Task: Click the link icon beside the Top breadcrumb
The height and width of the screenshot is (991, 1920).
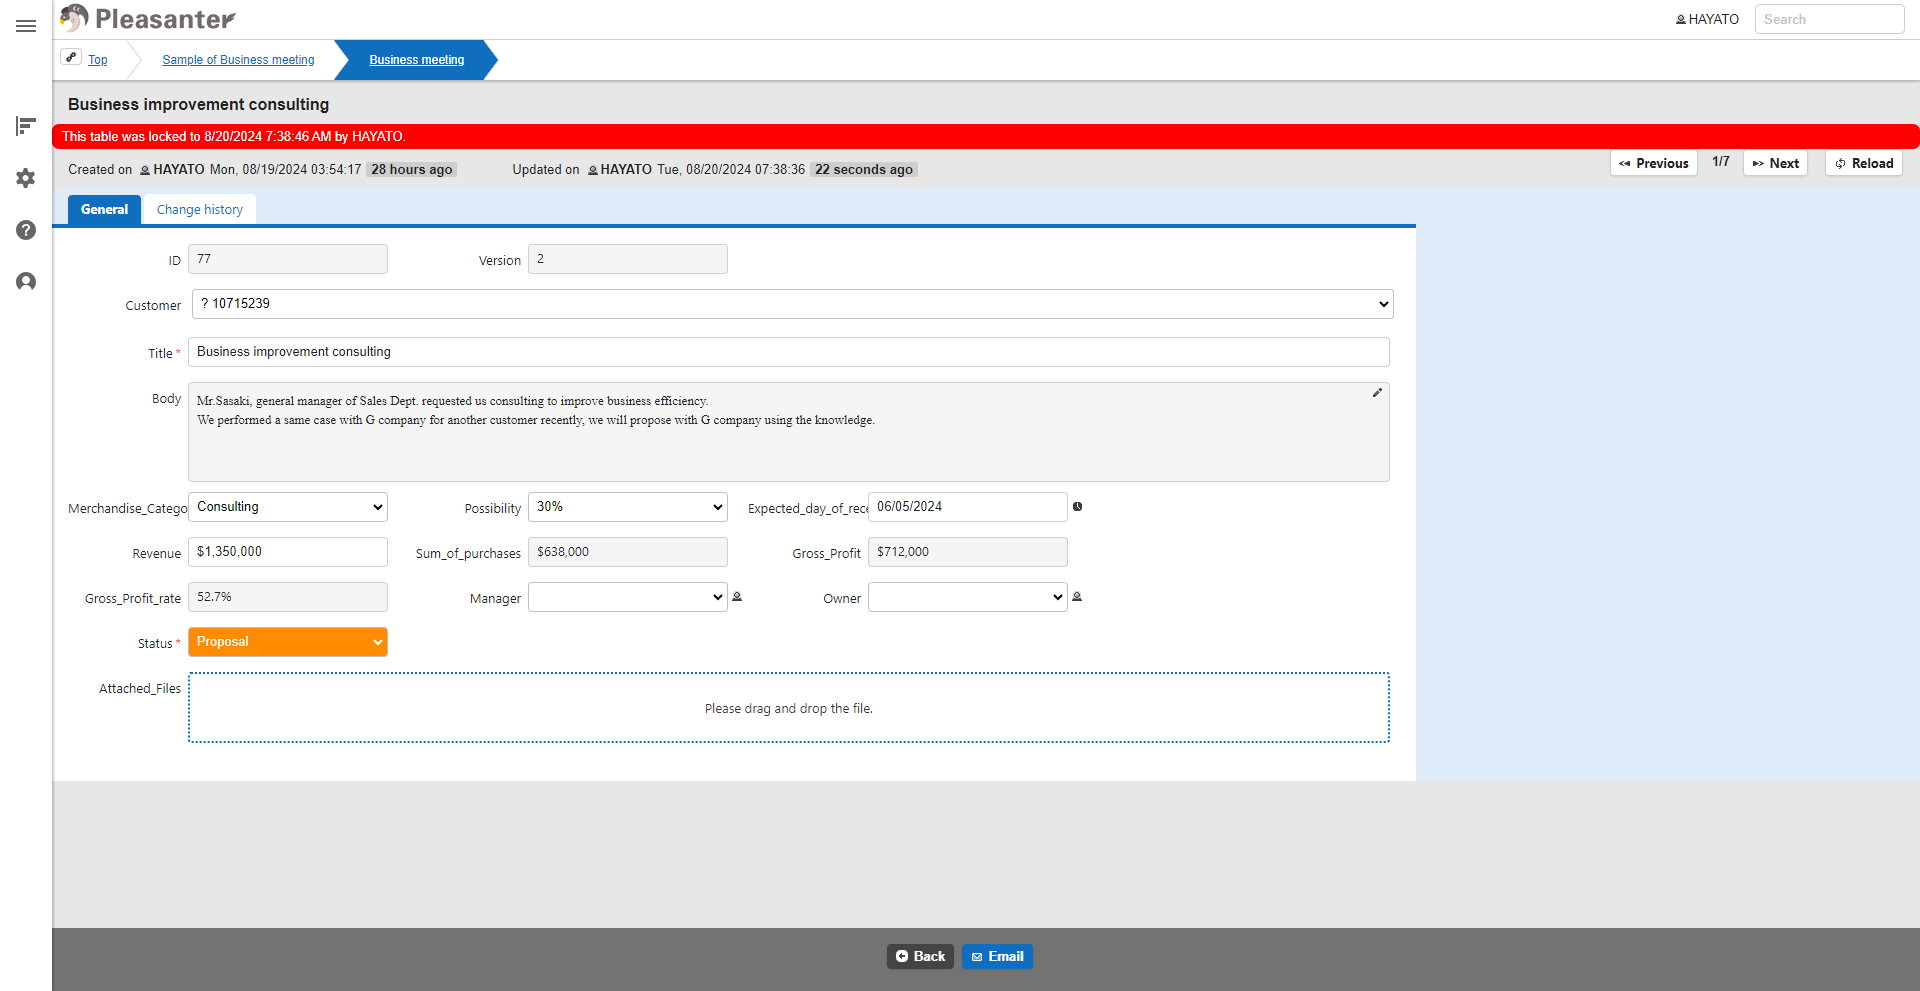Action: 71,57
